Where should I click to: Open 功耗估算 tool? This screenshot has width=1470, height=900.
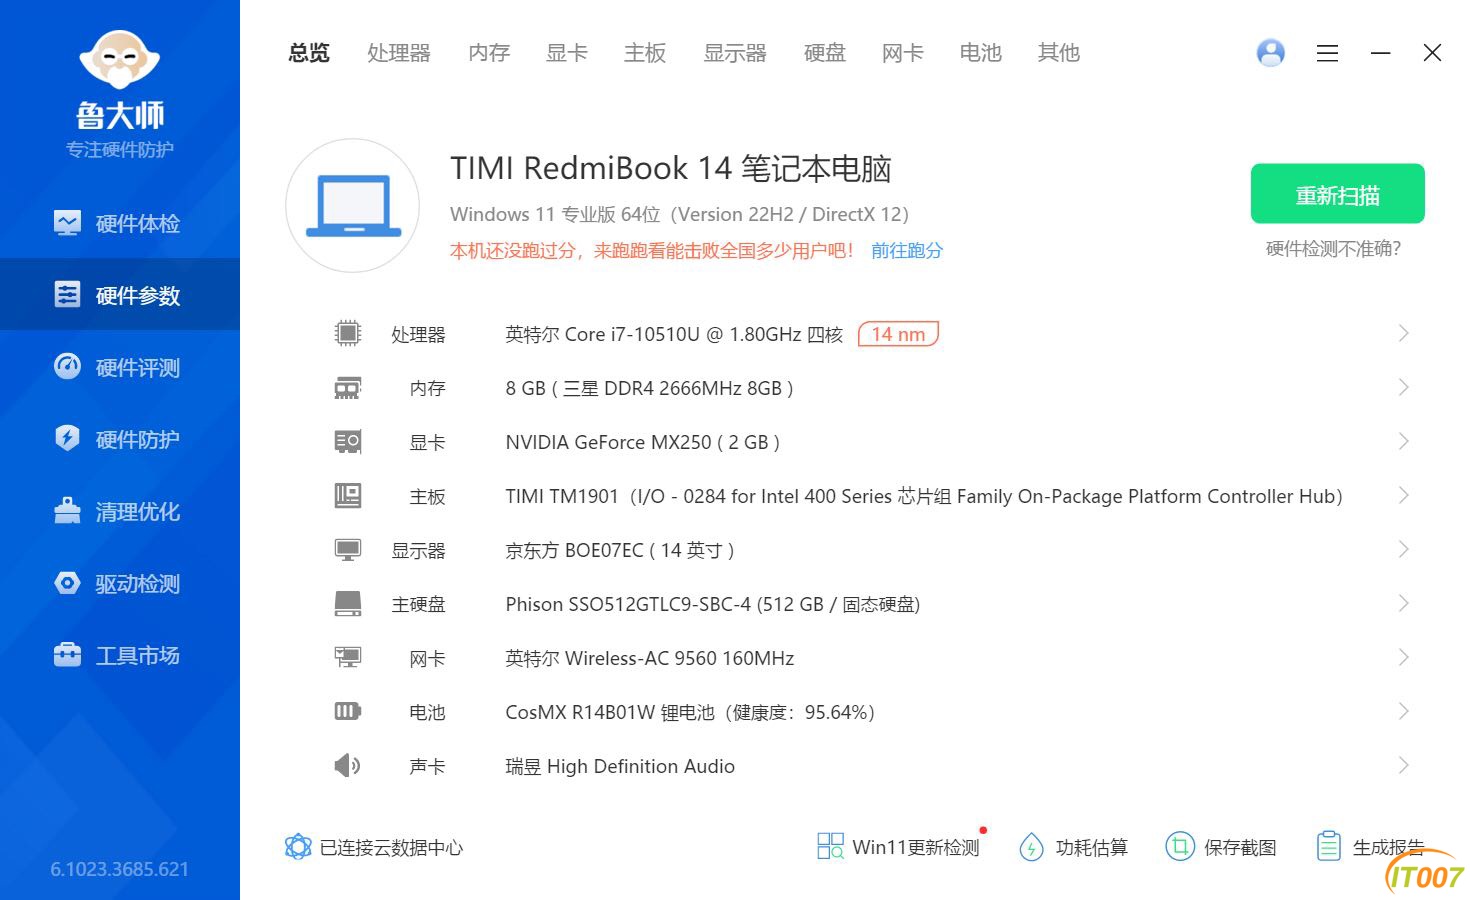click(1073, 847)
